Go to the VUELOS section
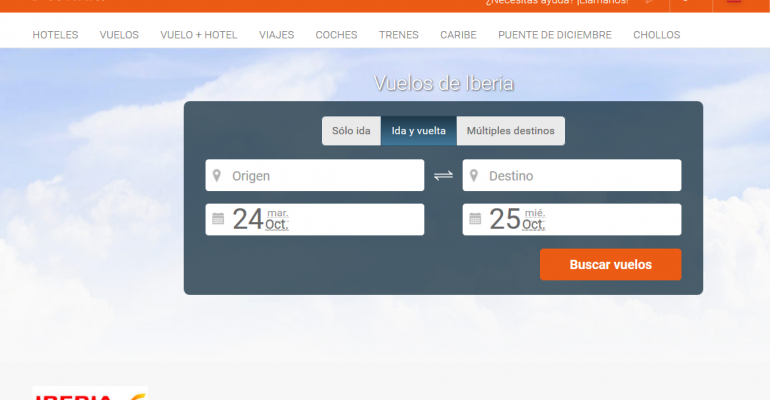770x400 pixels. click(119, 35)
